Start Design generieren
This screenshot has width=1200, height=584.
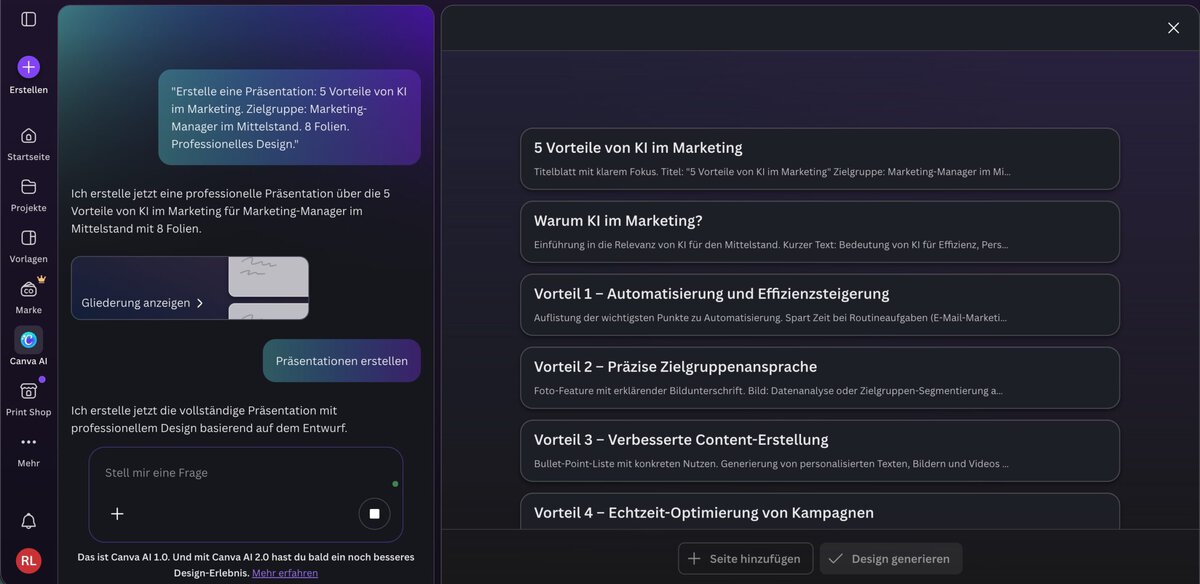tap(889, 558)
